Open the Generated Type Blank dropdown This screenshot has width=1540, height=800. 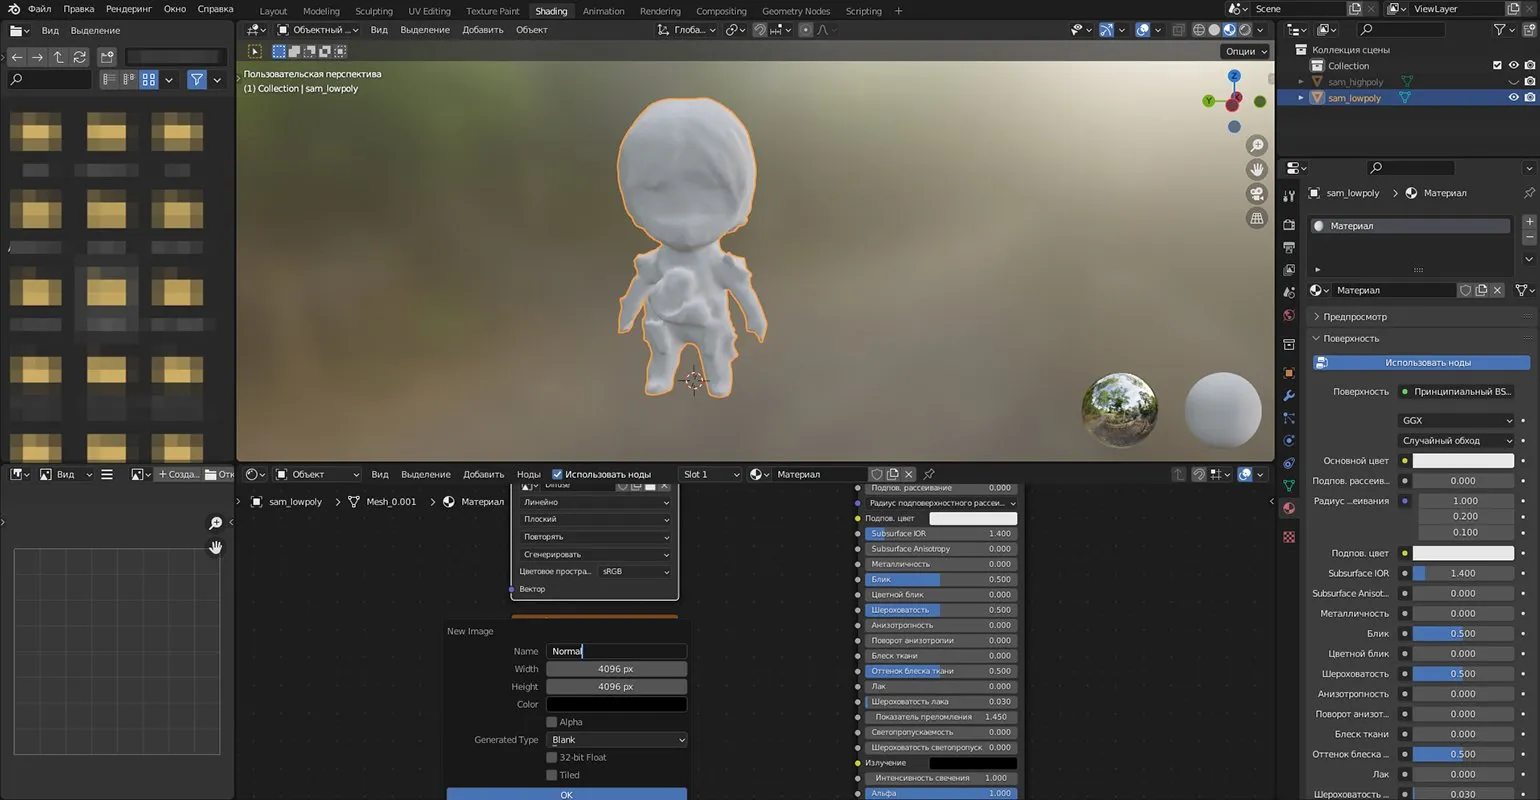point(617,740)
